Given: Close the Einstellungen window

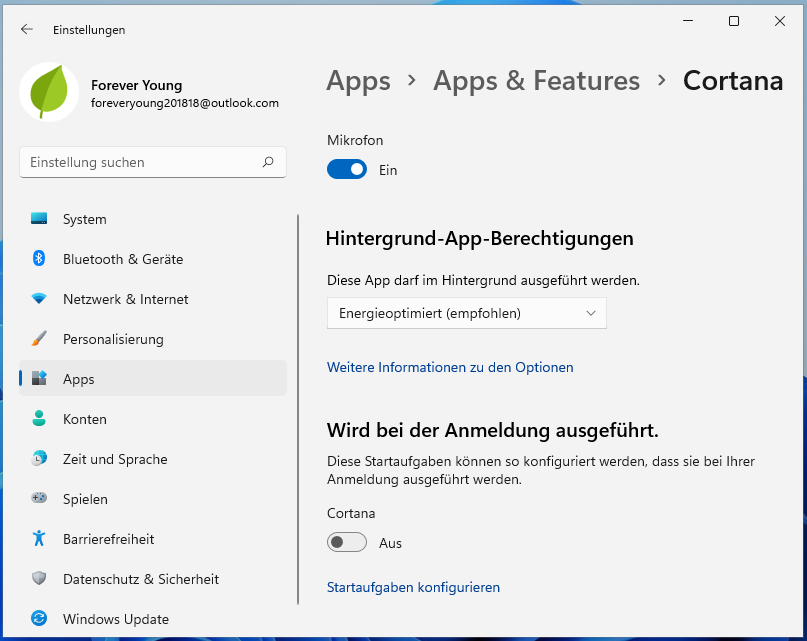Looking at the screenshot, I should coord(780,21).
